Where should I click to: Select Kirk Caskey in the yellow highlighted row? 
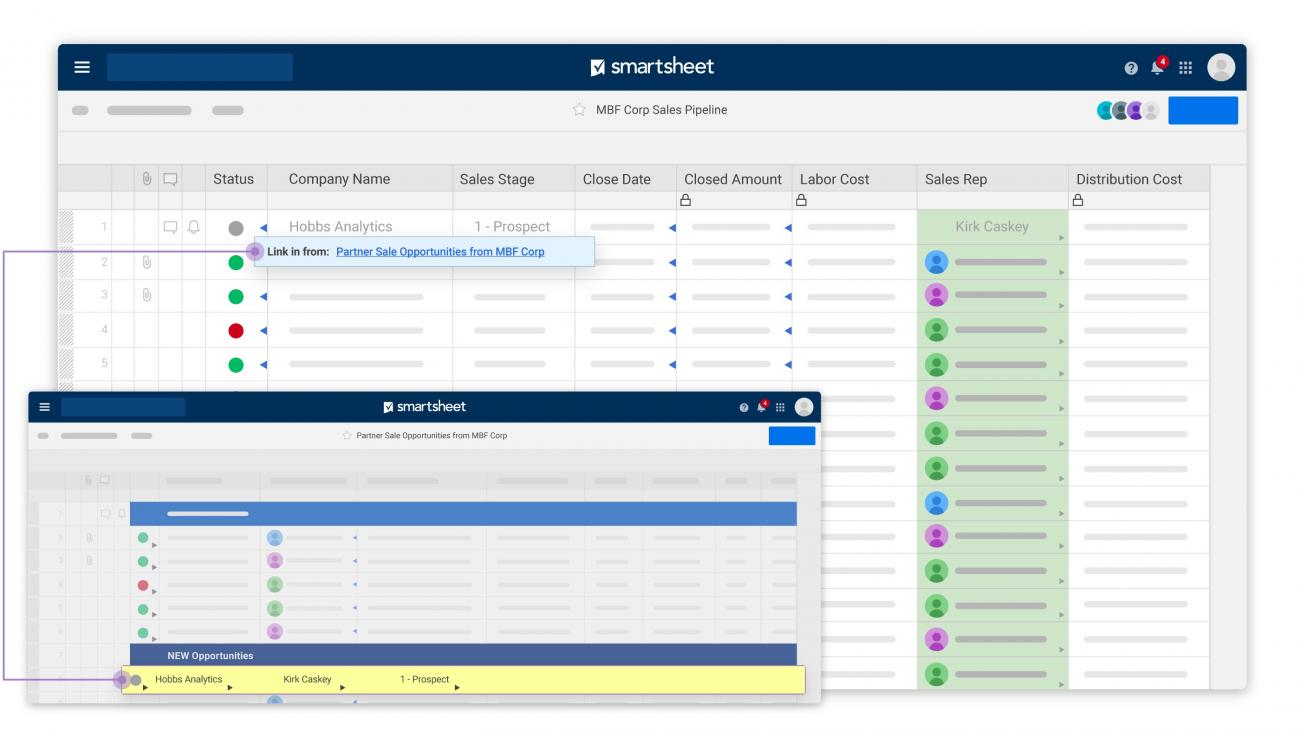click(x=307, y=679)
